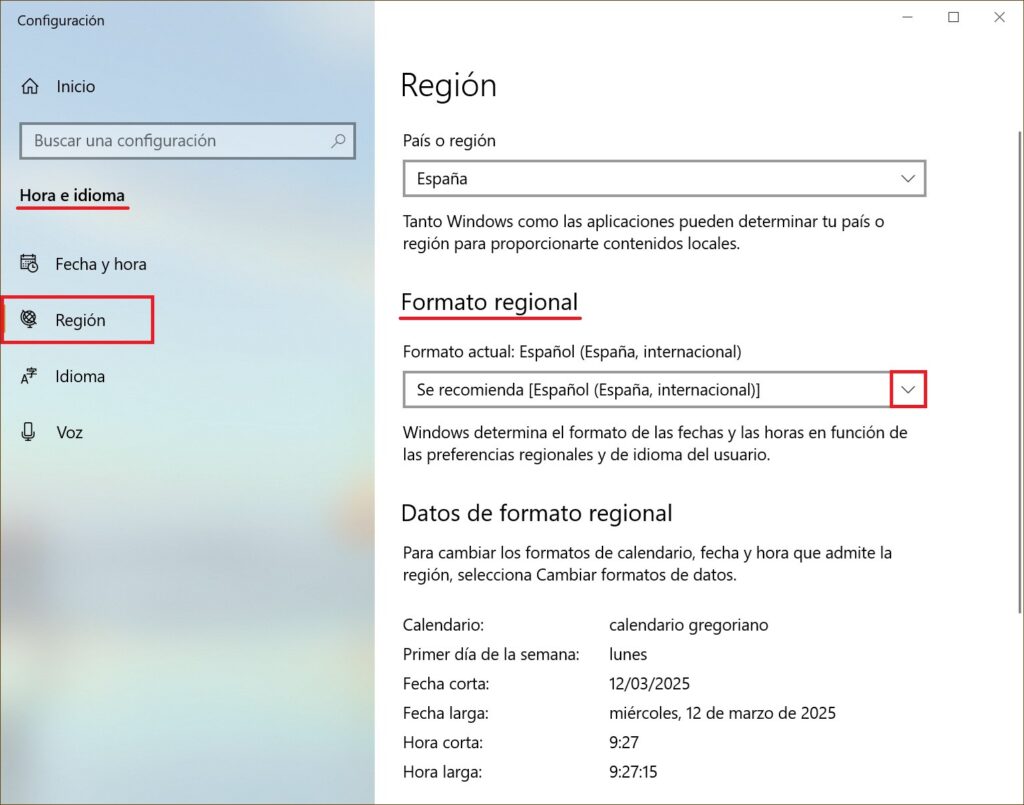Click the Hora e idioma section label
The width and height of the screenshot is (1024, 805).
pos(72,195)
